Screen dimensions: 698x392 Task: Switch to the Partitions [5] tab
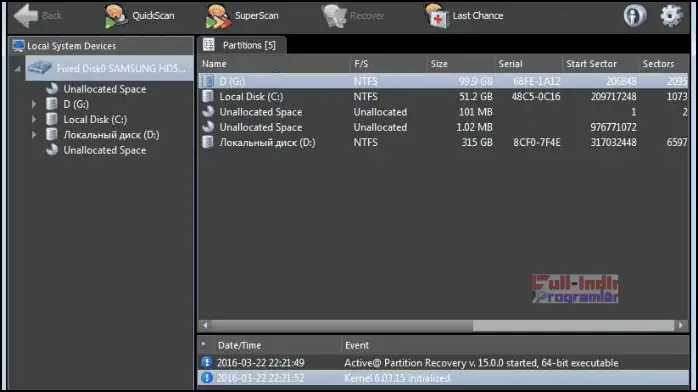coord(242,45)
